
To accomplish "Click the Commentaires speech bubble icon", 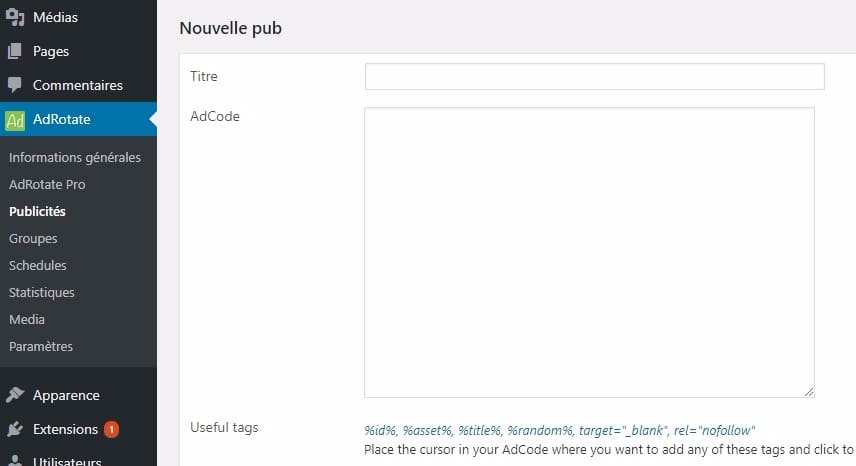I will 15,85.
